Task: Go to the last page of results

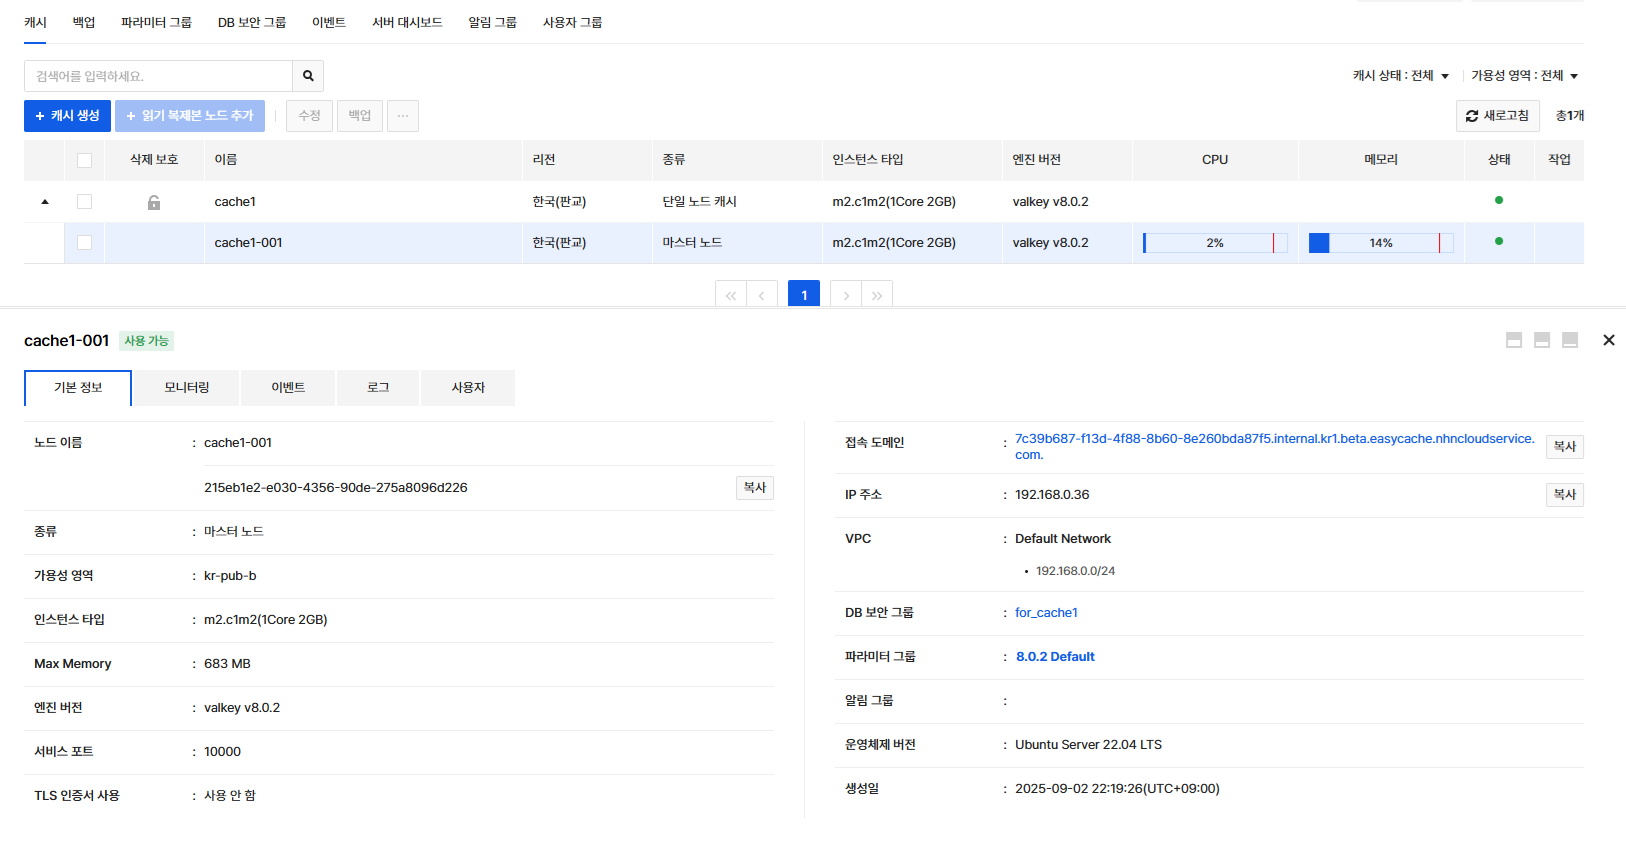Action: pyautogui.click(x=877, y=295)
